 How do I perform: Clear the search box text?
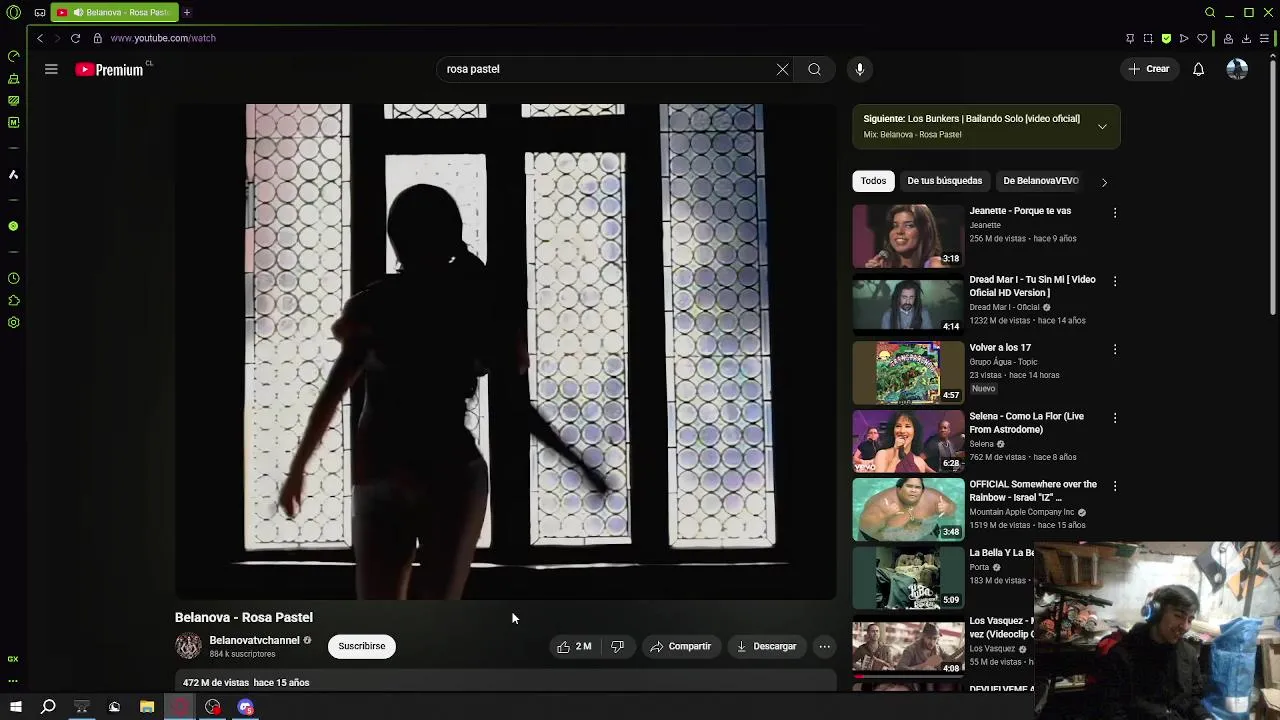pos(782,69)
